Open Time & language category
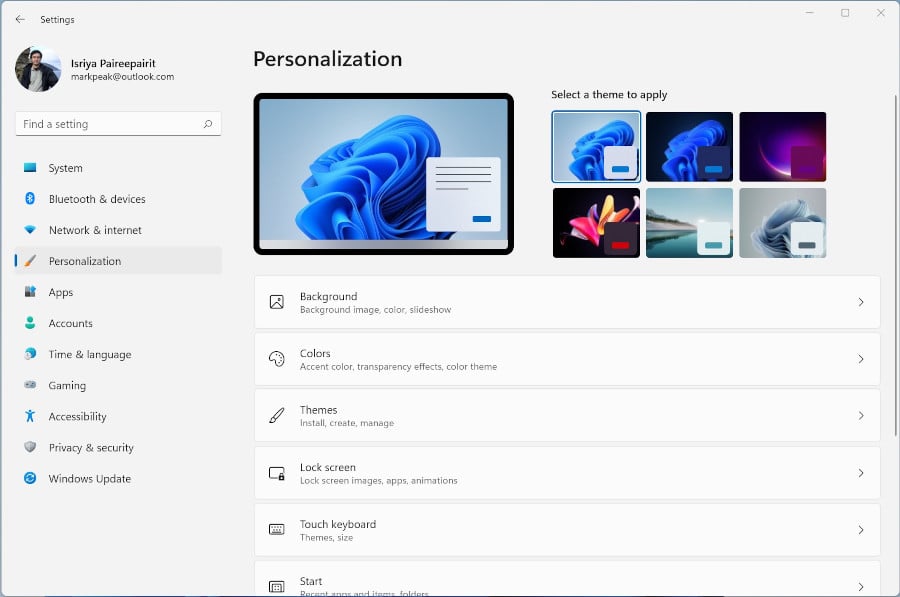 (118, 354)
